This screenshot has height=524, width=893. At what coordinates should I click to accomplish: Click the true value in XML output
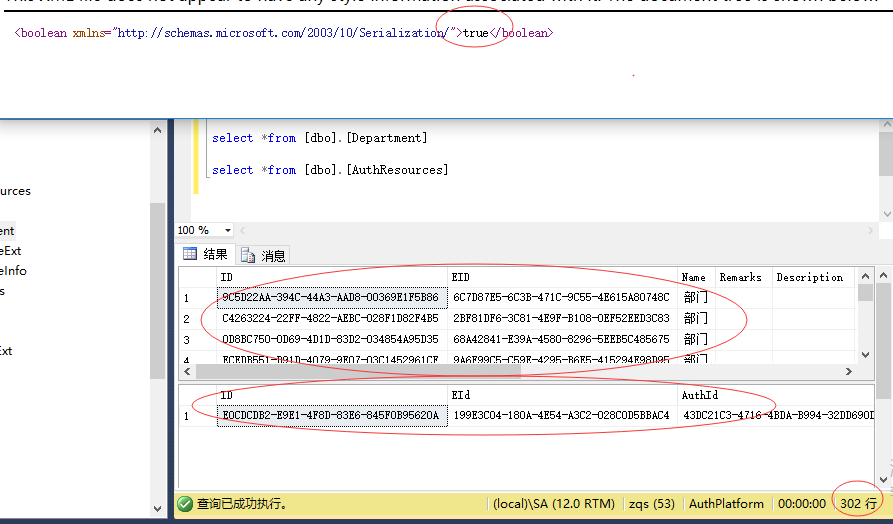pyautogui.click(x=476, y=33)
